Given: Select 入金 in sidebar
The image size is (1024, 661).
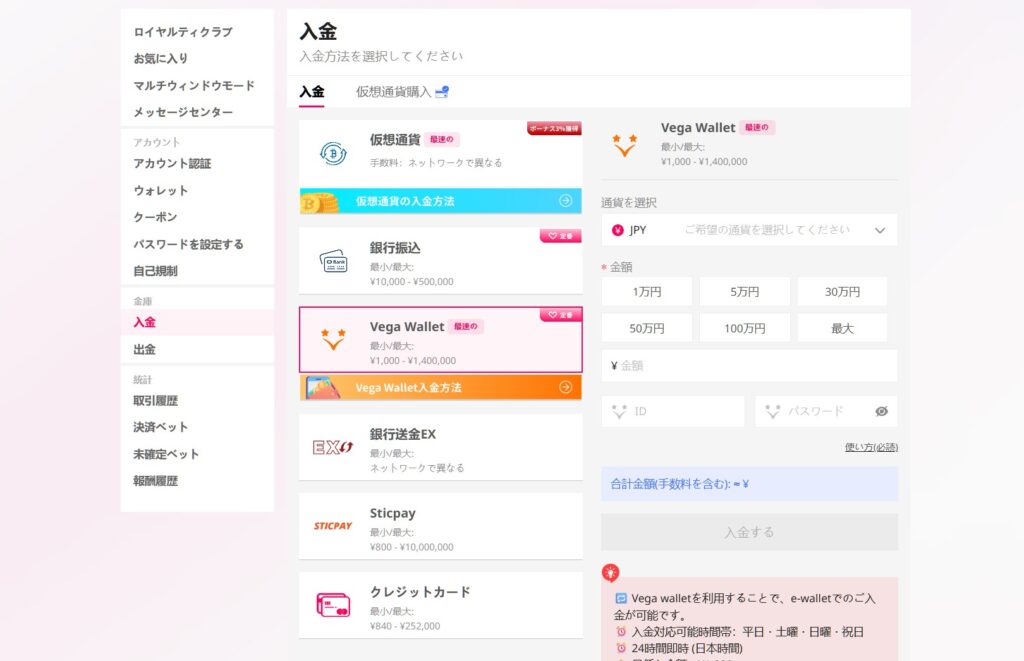Looking at the screenshot, I should click(x=144, y=323).
